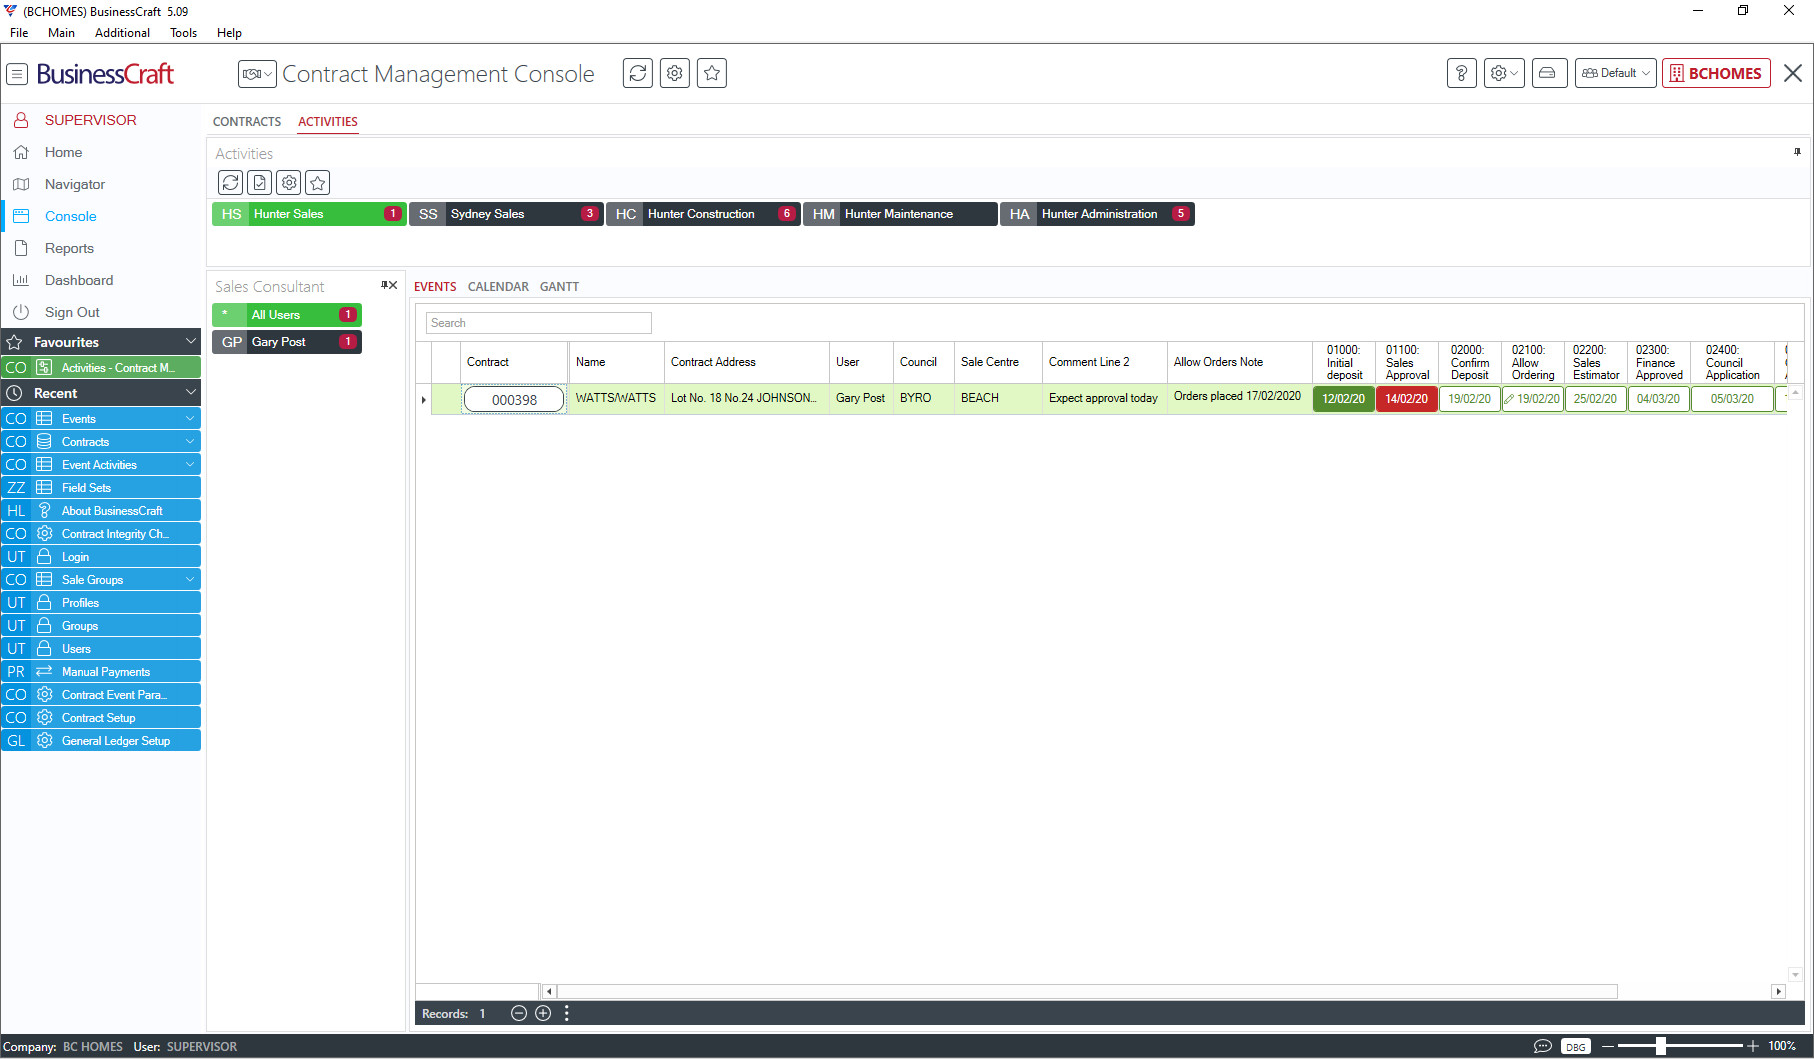Select the Hunter Administration group tile
The image size is (1814, 1059).
tap(1097, 214)
